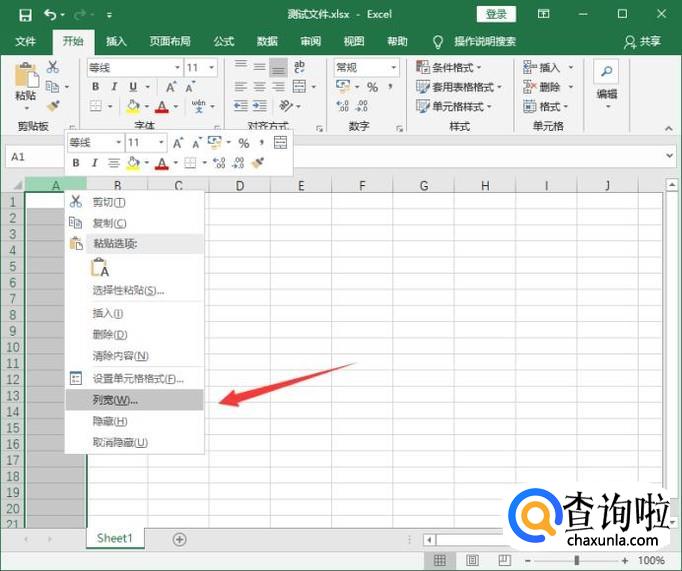Switch to the 视图 tab
Screen dimensions: 682x571
(x=354, y=41)
